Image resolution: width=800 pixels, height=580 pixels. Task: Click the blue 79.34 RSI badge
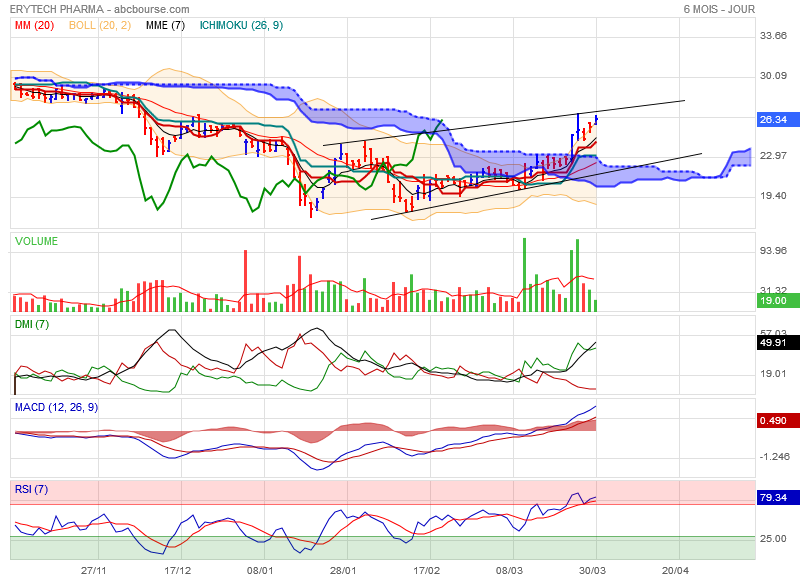[778, 497]
